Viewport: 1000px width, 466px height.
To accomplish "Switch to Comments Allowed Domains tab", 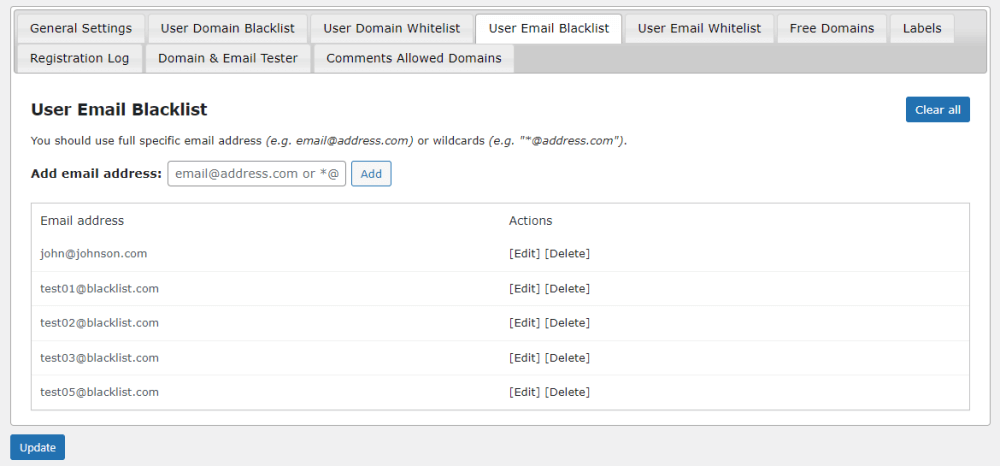I will [414, 58].
